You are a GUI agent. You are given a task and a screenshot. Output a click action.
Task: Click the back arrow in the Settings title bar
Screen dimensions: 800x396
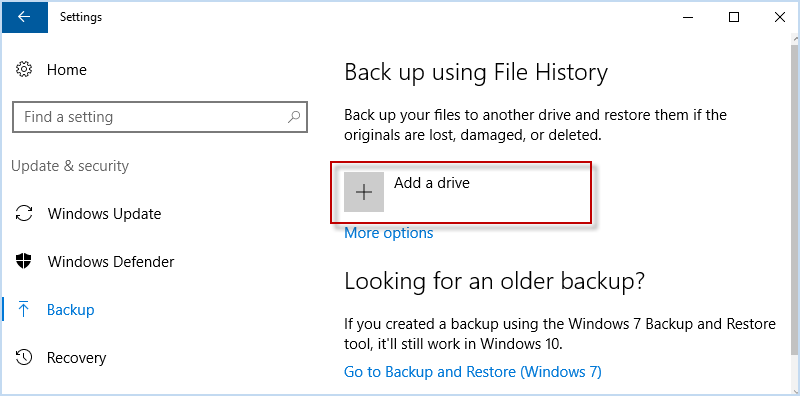24,17
